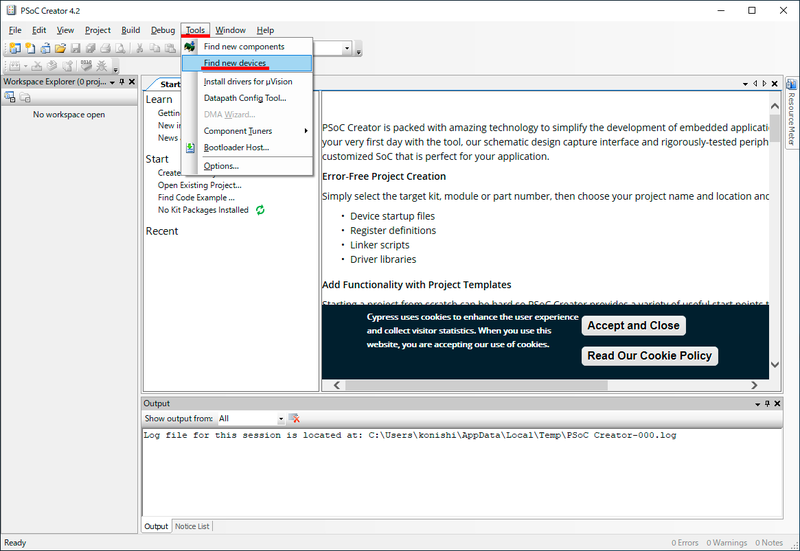
Task: Click the Program device chip icon
Action: pos(86,65)
